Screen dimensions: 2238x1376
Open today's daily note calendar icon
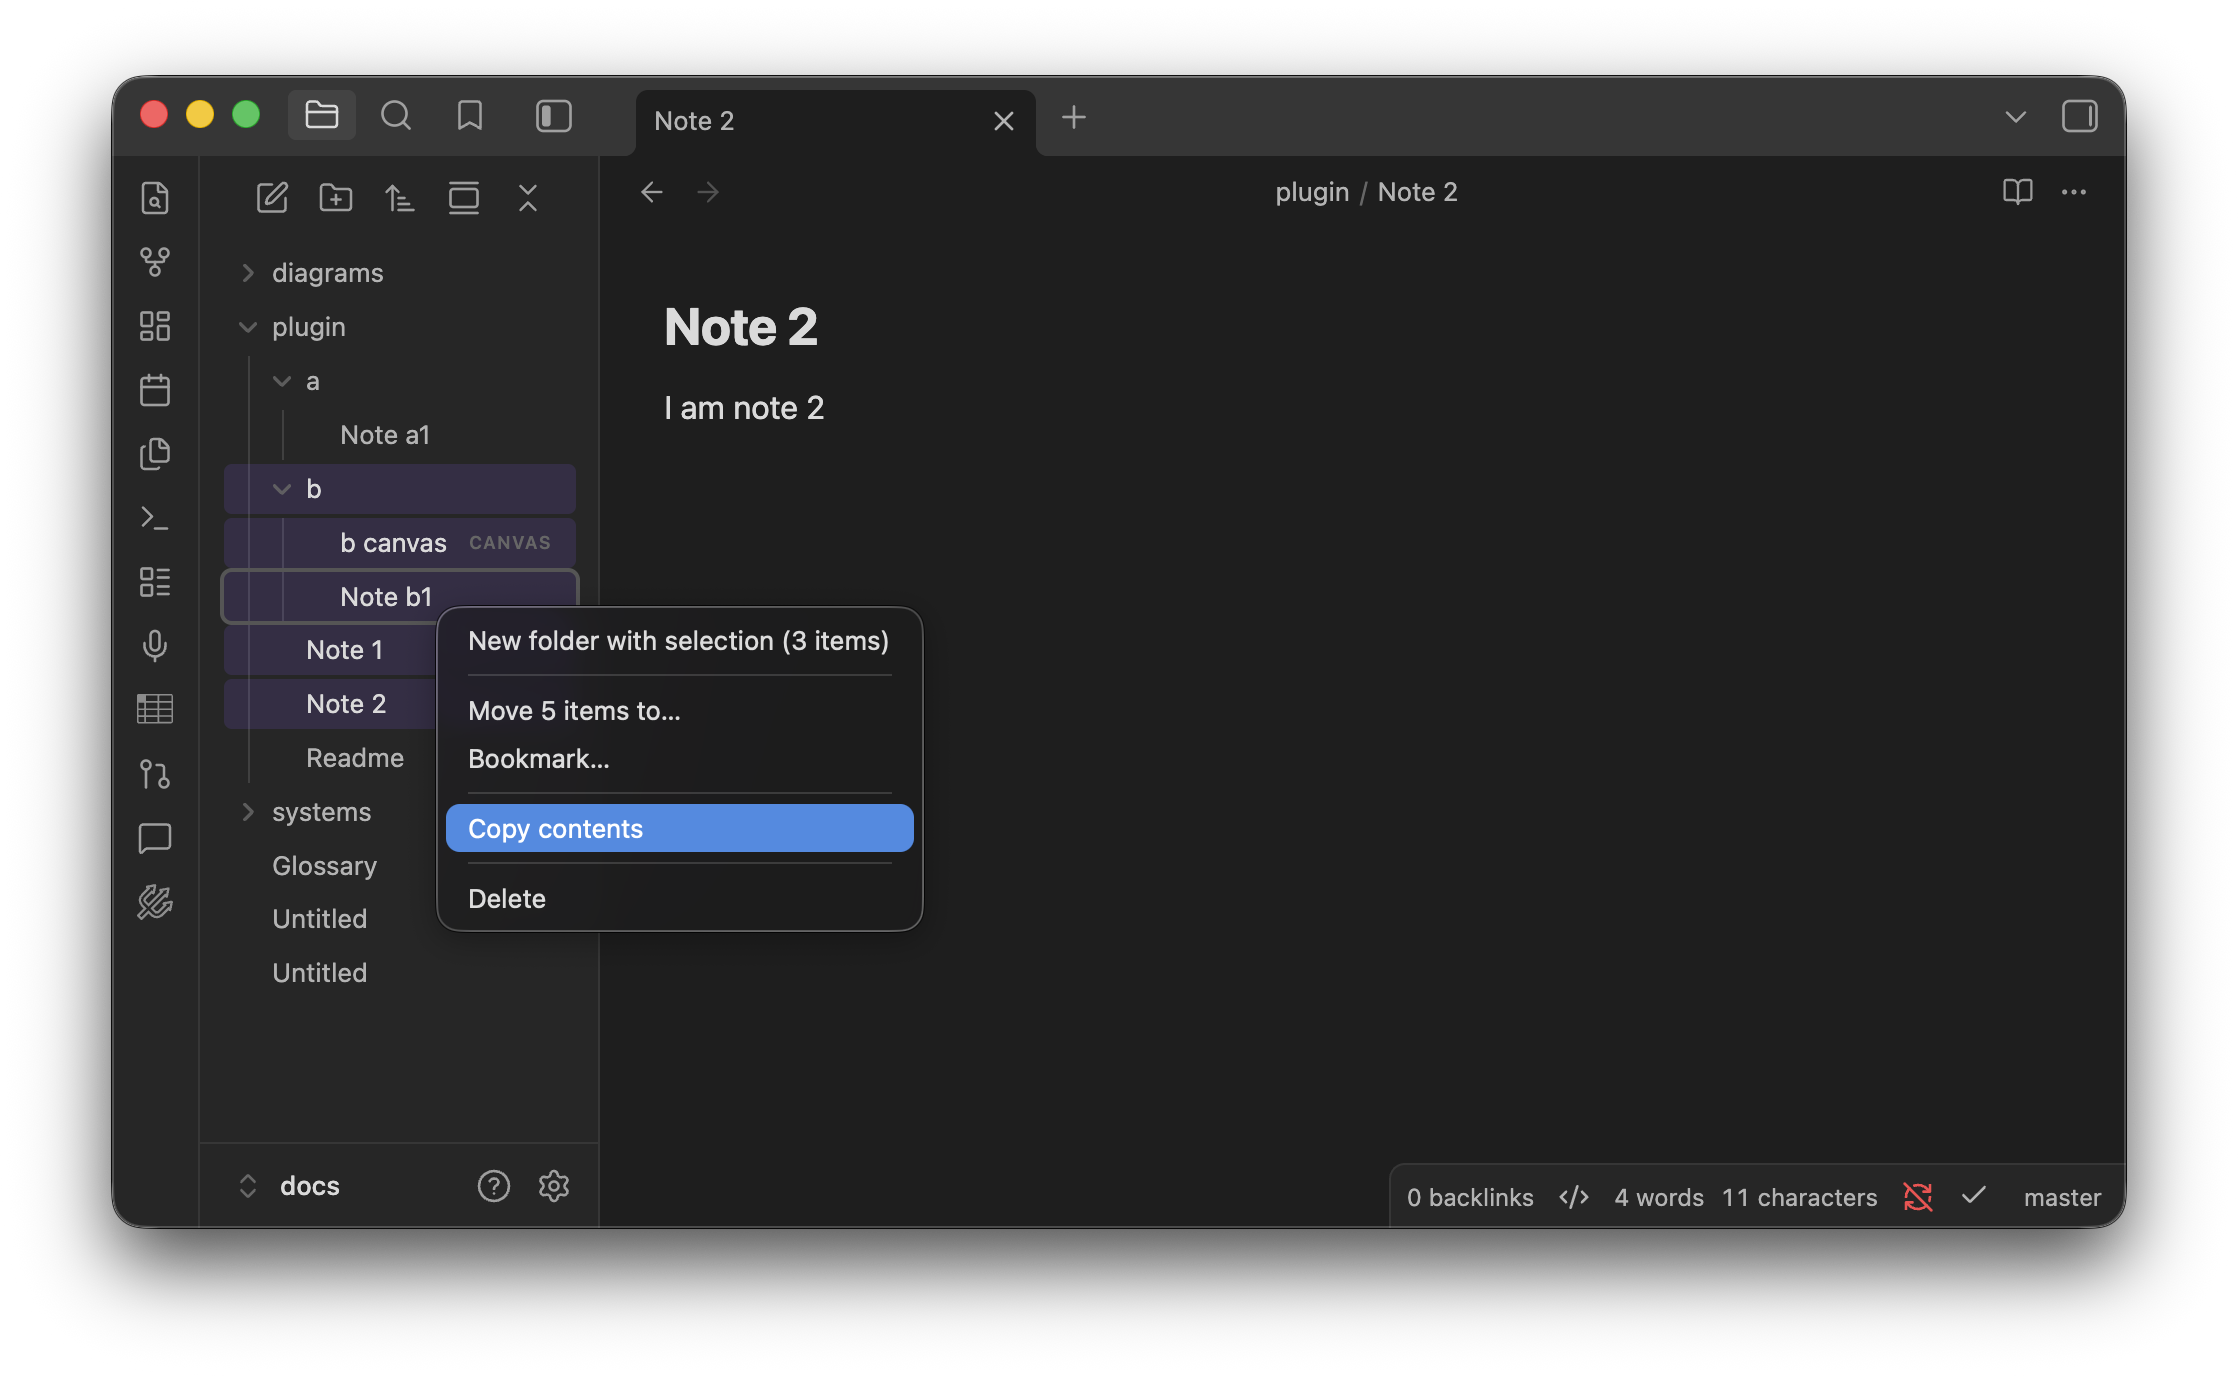coord(155,390)
